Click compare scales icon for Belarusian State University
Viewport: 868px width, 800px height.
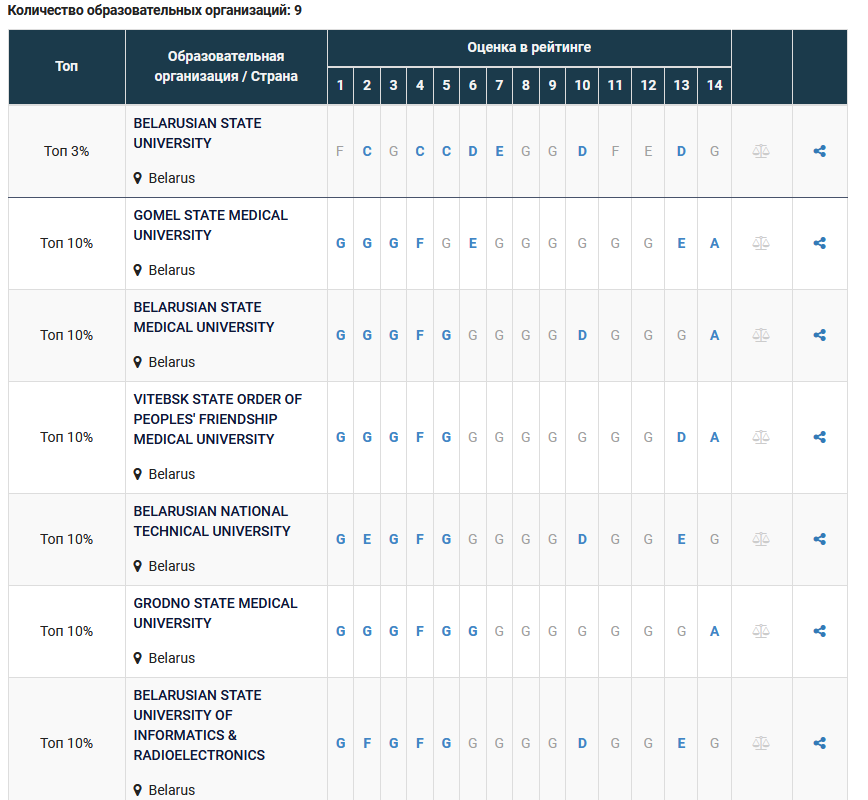pyautogui.click(x=761, y=151)
